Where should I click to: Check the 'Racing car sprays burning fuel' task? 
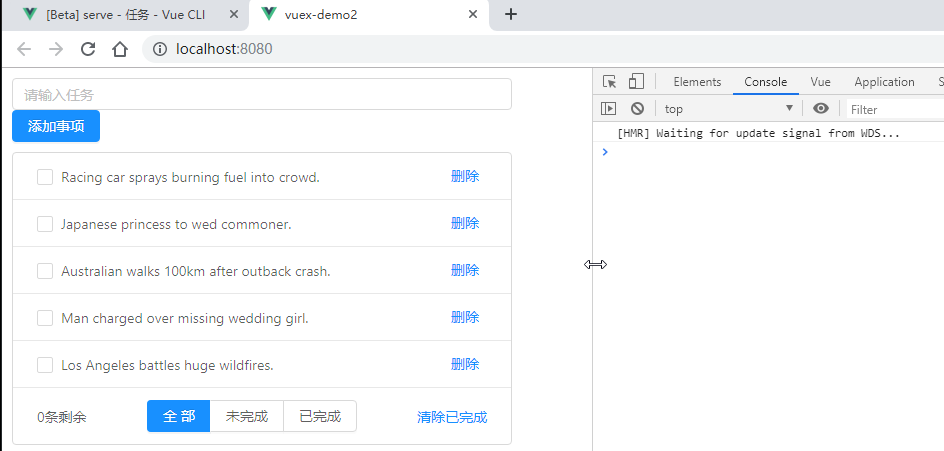[x=45, y=177]
